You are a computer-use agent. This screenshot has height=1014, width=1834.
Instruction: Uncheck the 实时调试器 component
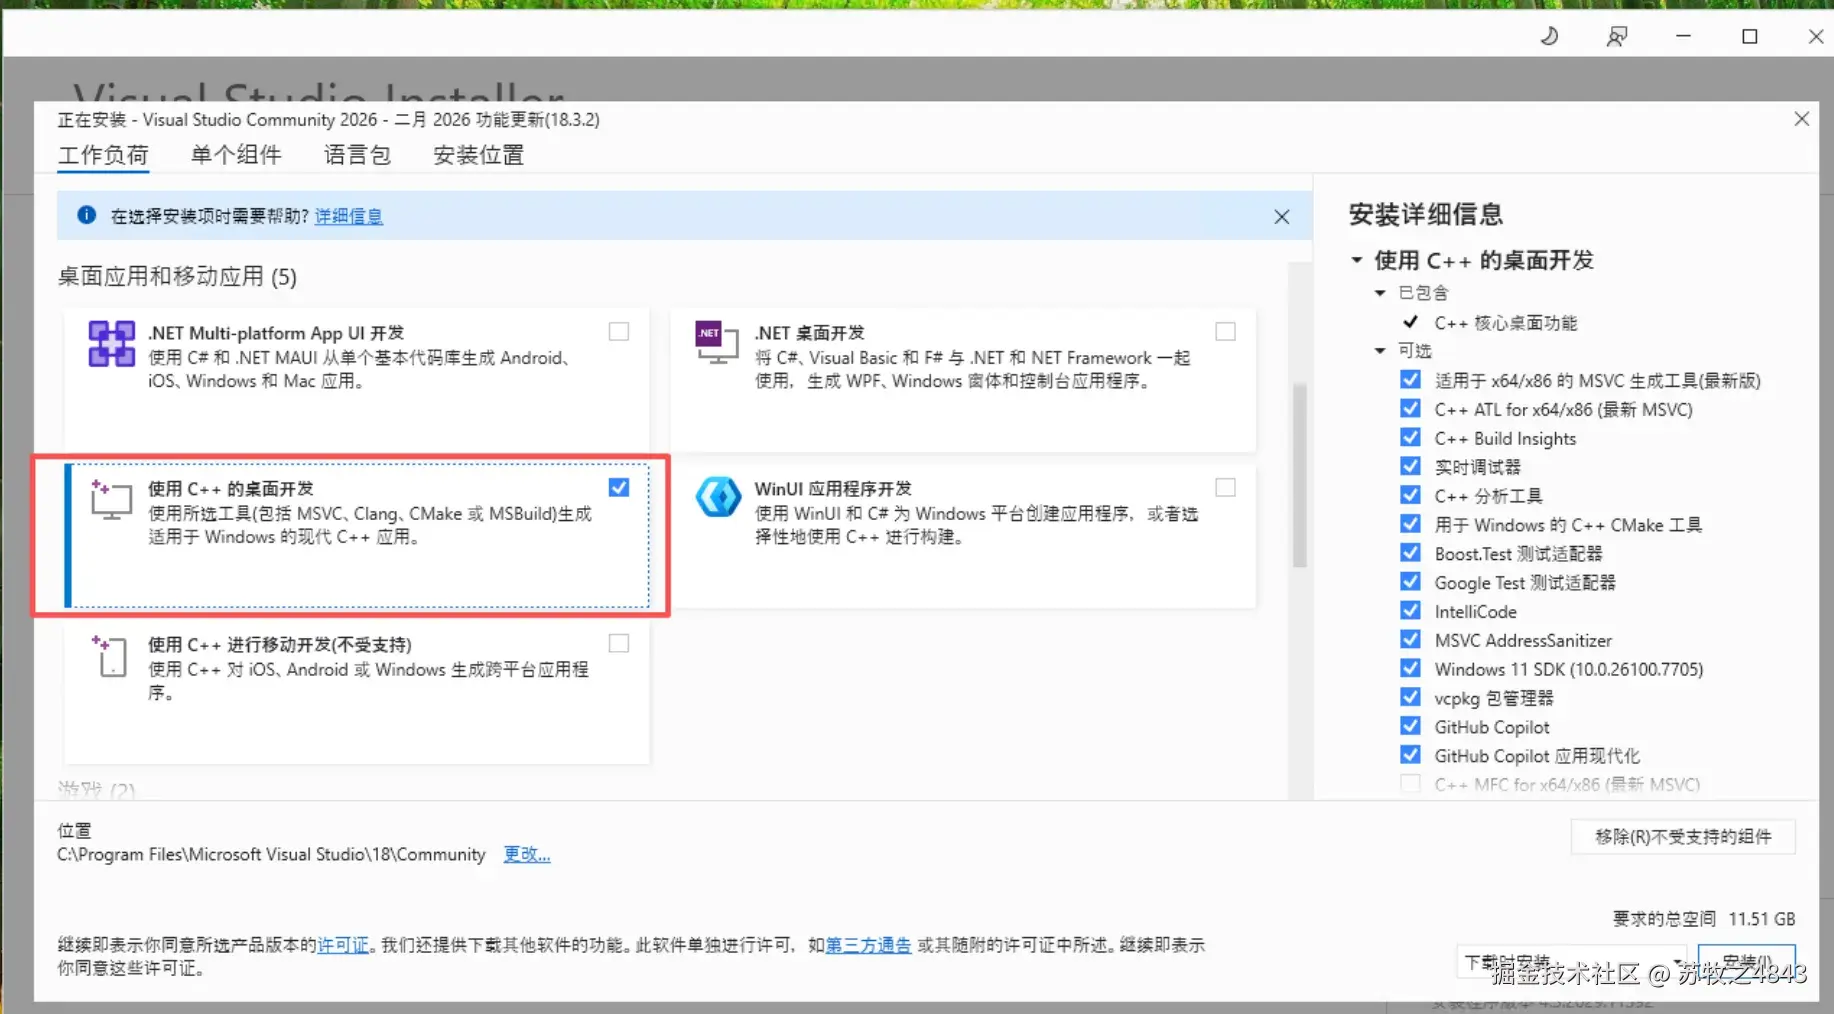pos(1410,466)
